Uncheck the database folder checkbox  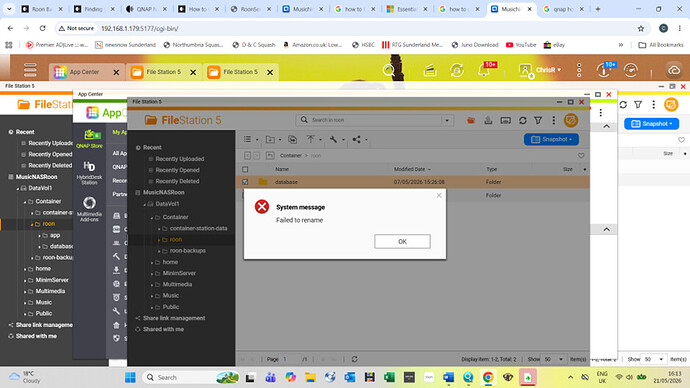[x=245, y=182]
